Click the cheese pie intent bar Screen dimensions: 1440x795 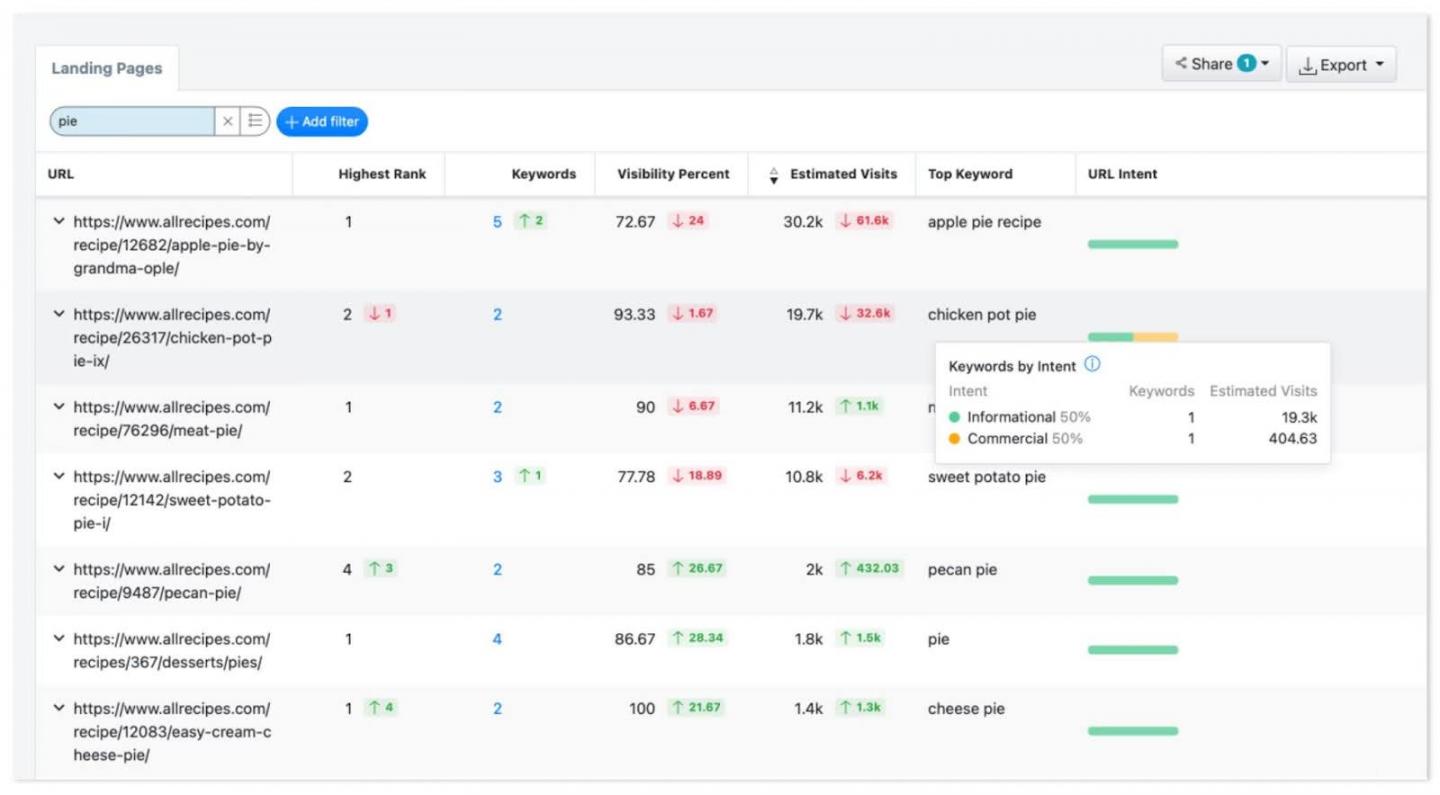[x=1133, y=731]
